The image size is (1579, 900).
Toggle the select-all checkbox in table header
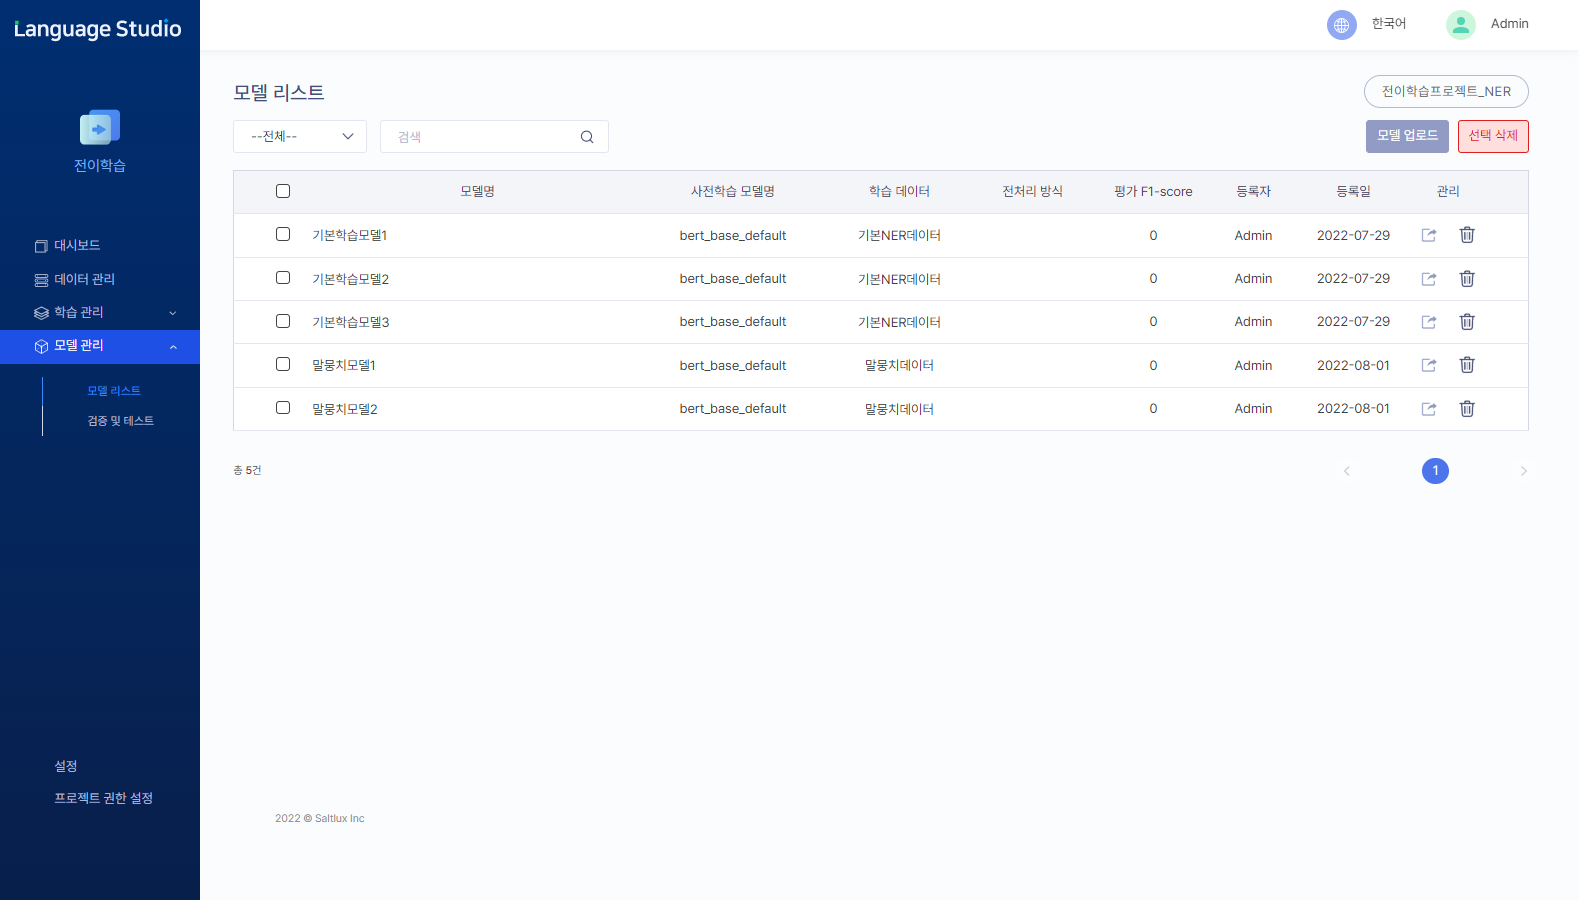[283, 191]
